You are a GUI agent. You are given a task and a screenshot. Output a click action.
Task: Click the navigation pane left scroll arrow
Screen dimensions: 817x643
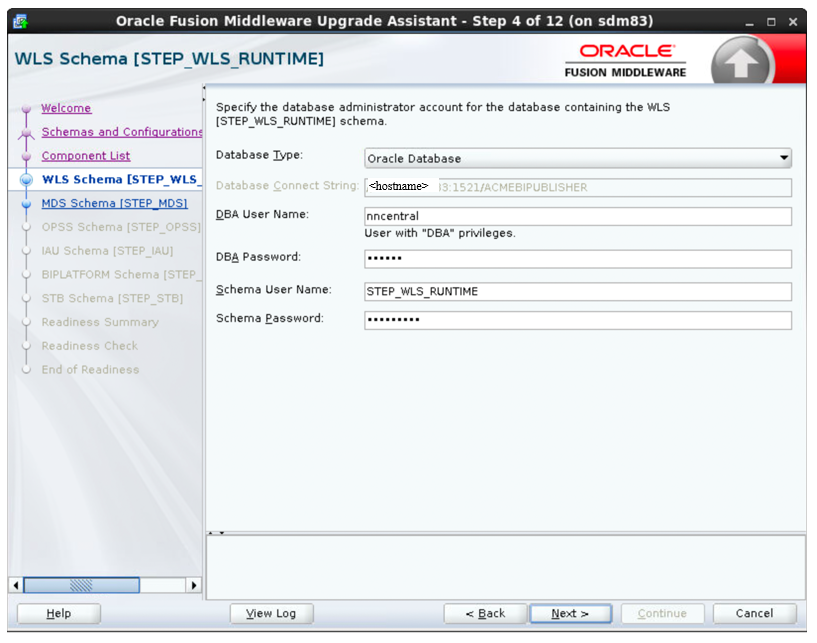(16, 585)
